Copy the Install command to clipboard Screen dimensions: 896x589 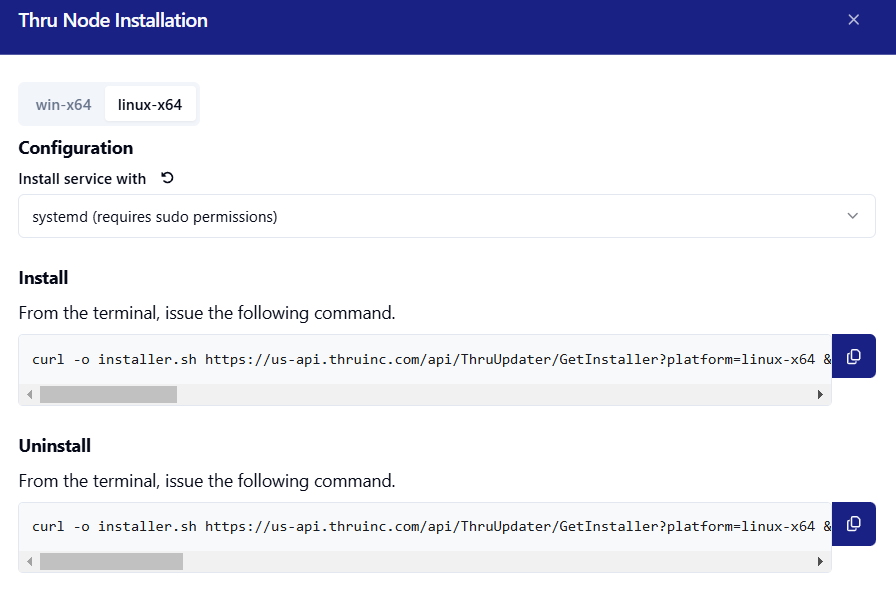[x=853, y=357]
